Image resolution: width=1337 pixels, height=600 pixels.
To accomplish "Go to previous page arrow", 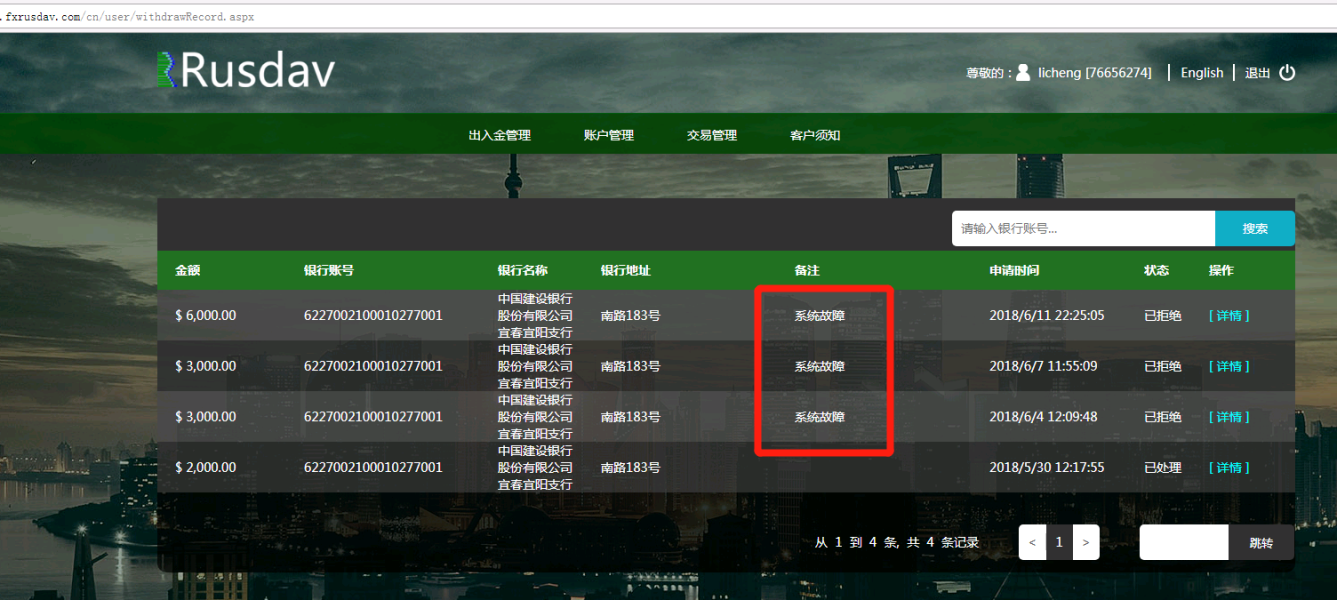I will [x=1032, y=543].
